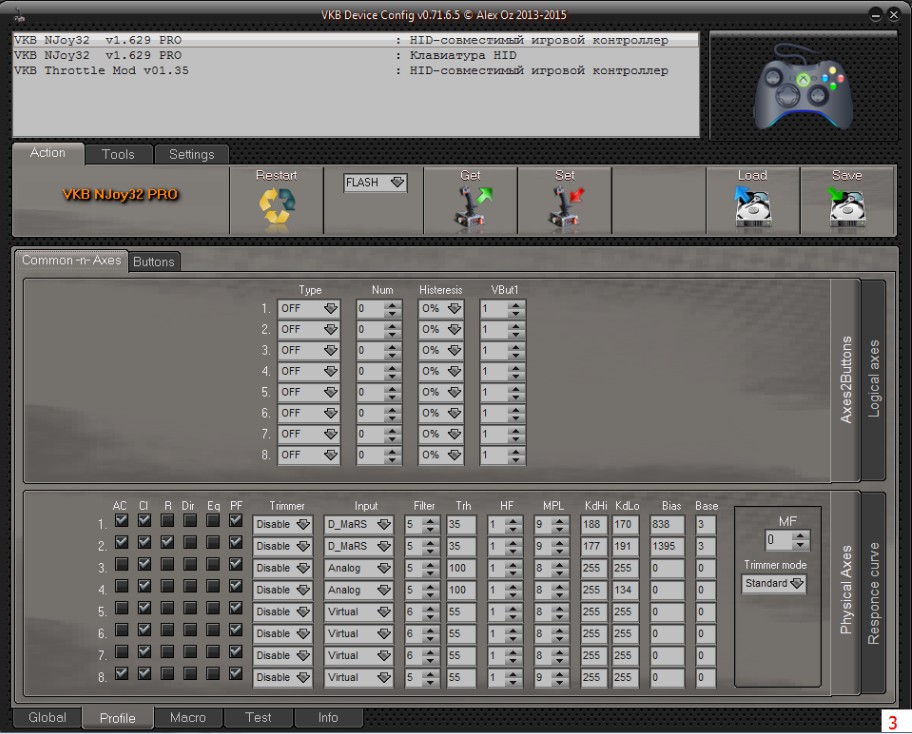Image resolution: width=912 pixels, height=734 pixels.
Task: Open the Action tab
Action: (x=48, y=153)
